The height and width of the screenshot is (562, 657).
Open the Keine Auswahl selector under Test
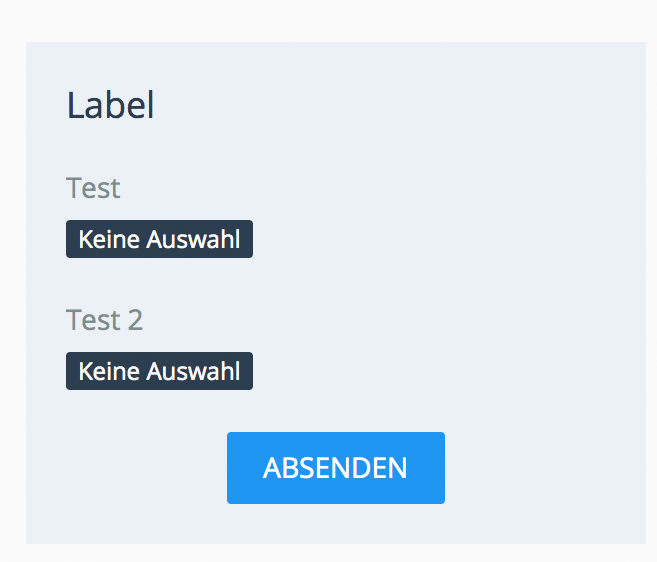click(159, 240)
